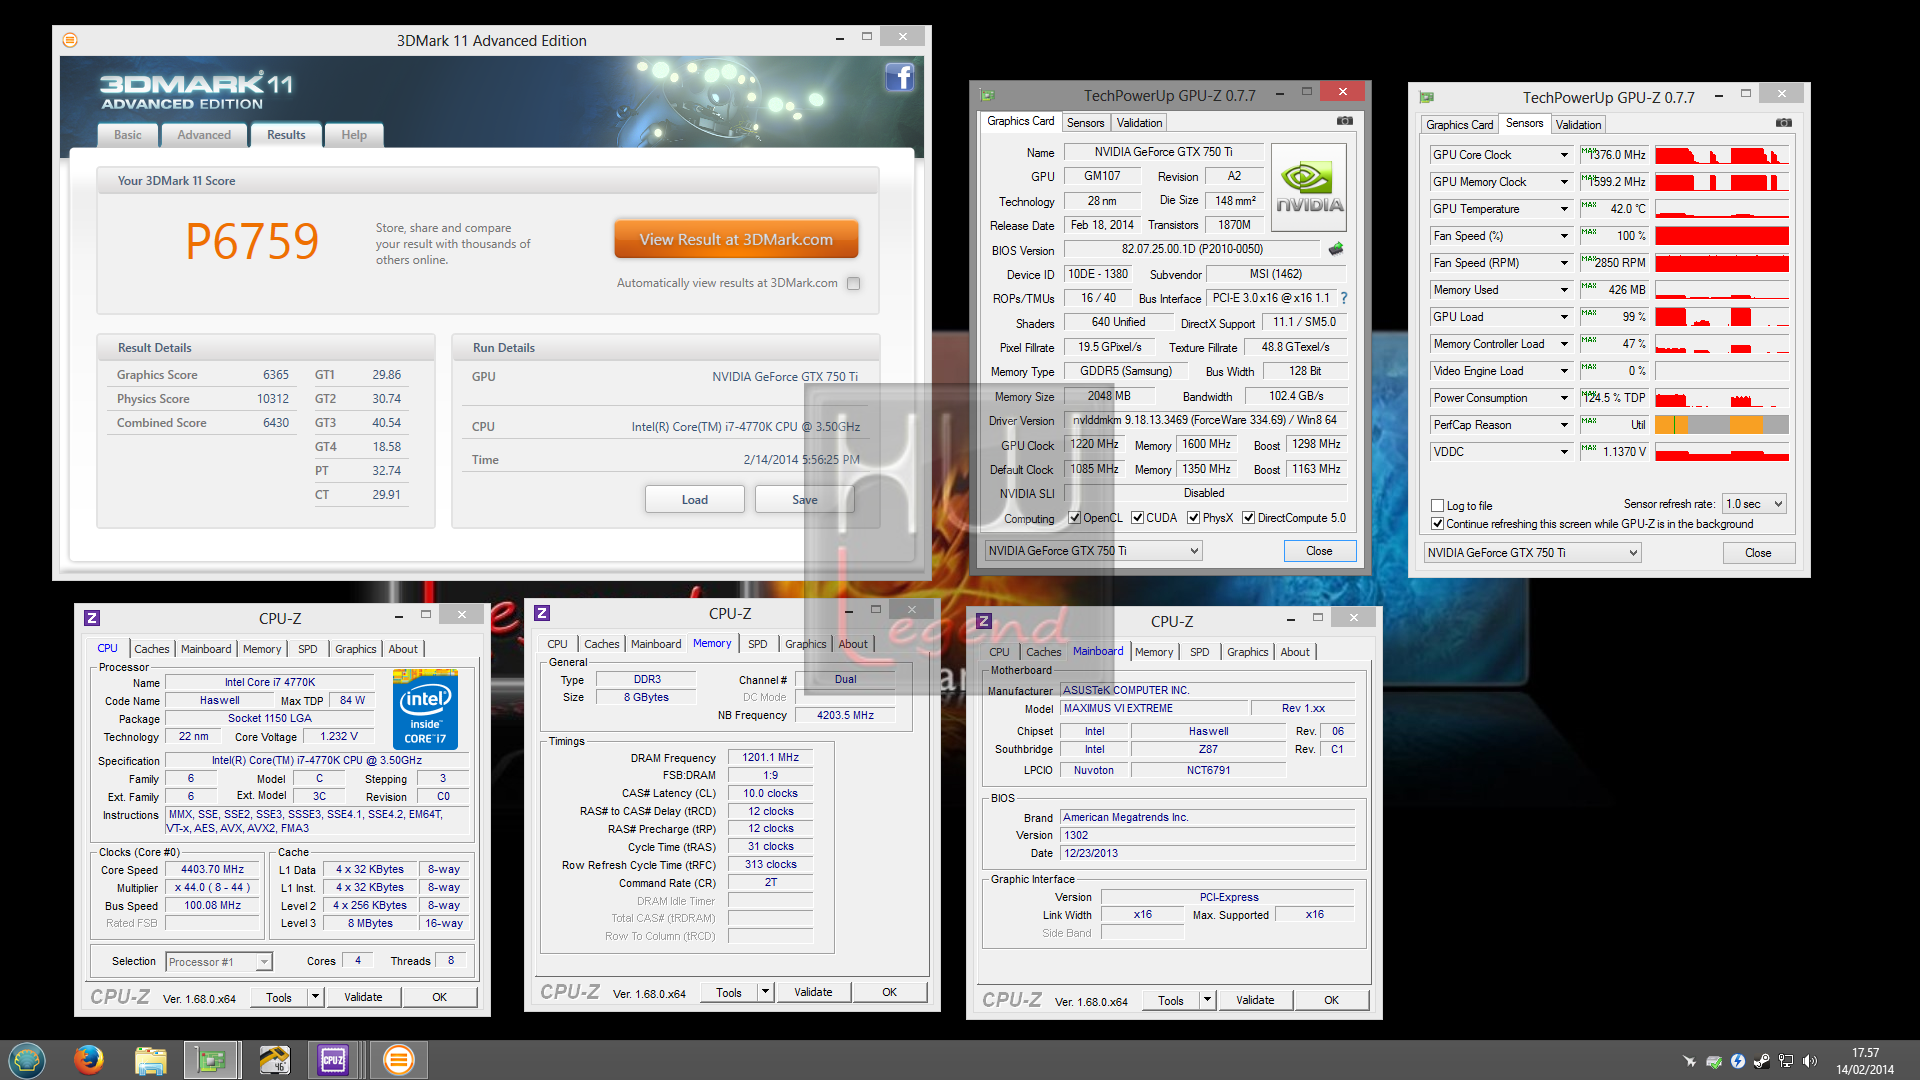This screenshot has height=1080, width=1920.
Task: Launch Firefox from the taskbar
Action: pos(89,1060)
